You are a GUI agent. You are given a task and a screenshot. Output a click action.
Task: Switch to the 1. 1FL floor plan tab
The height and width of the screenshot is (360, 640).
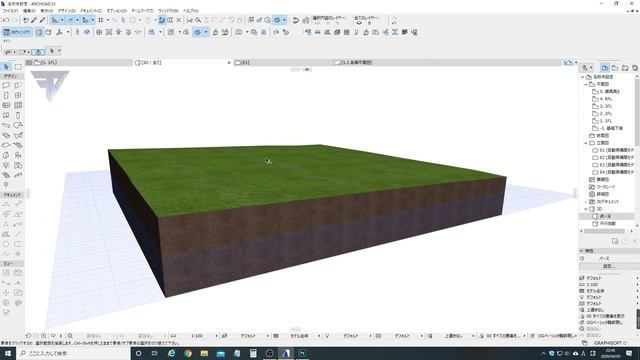79,62
